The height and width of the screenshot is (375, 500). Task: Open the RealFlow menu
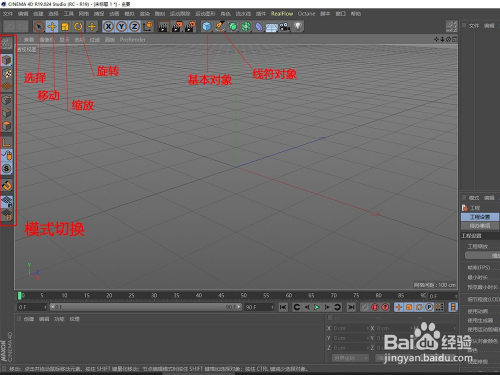282,14
